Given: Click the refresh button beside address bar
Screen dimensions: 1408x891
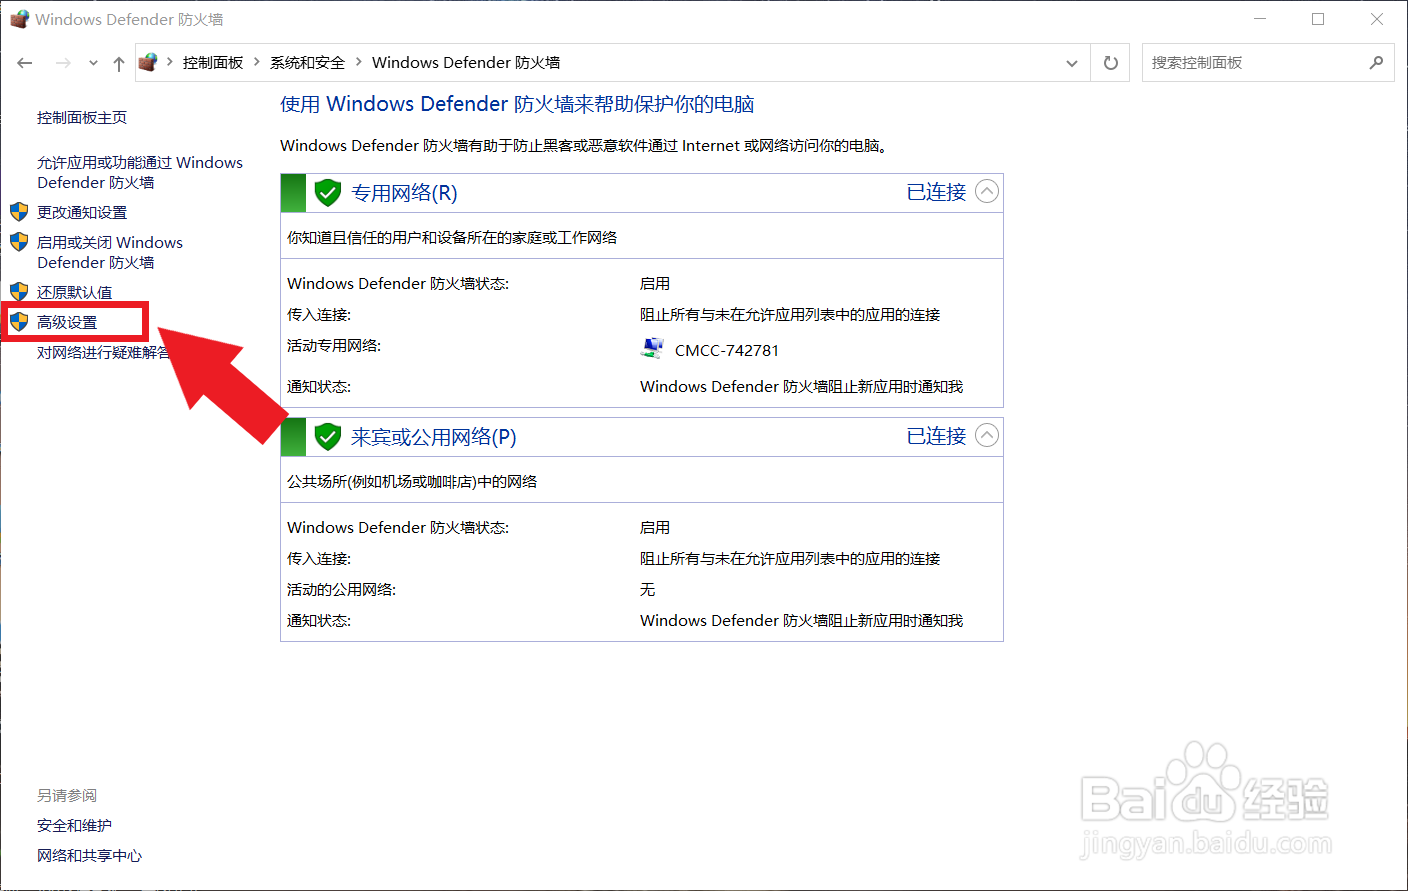Looking at the screenshot, I should pyautogui.click(x=1111, y=63).
